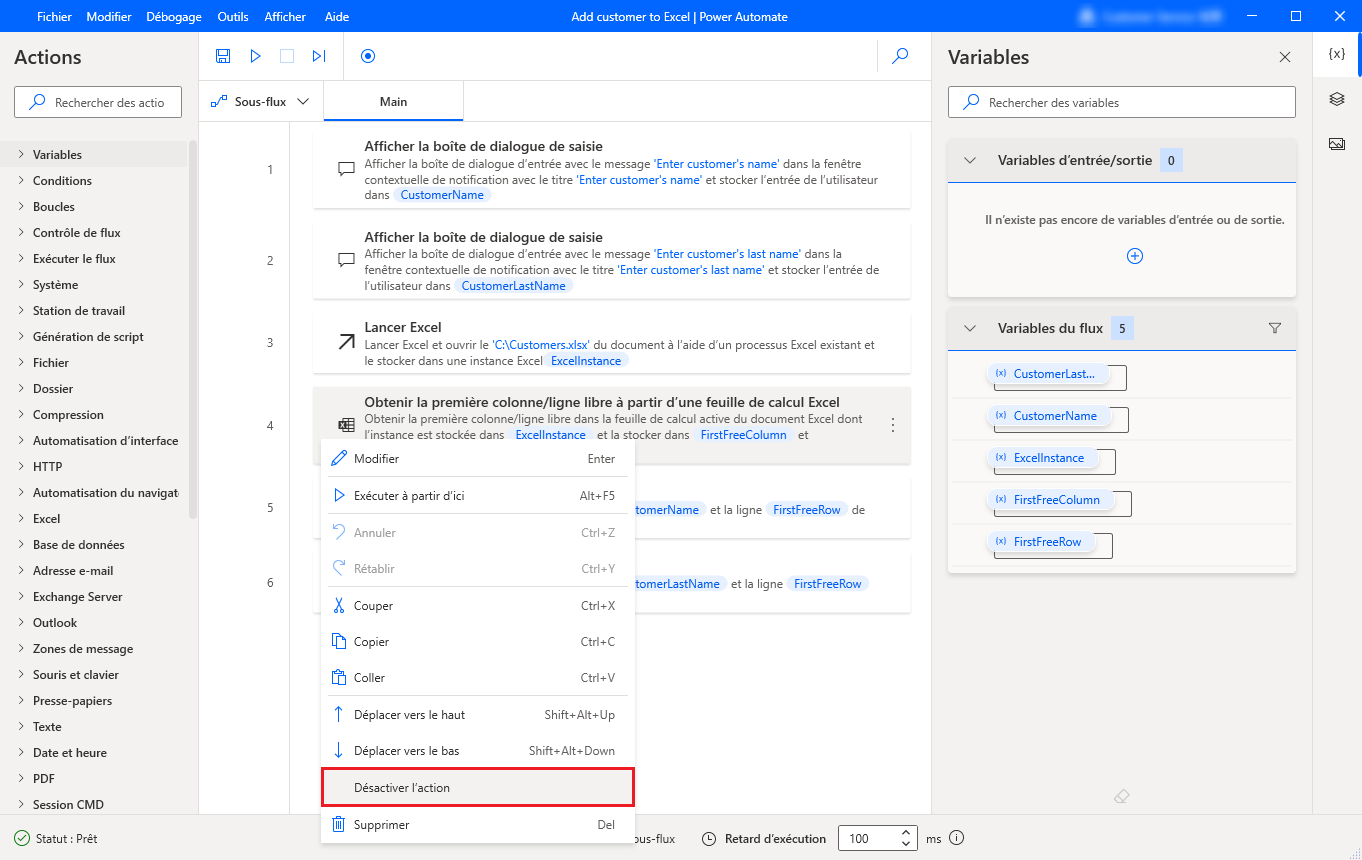The width and height of the screenshot is (1362, 860).
Task: Choose Déplacer vers le bas
Action: tap(478, 751)
